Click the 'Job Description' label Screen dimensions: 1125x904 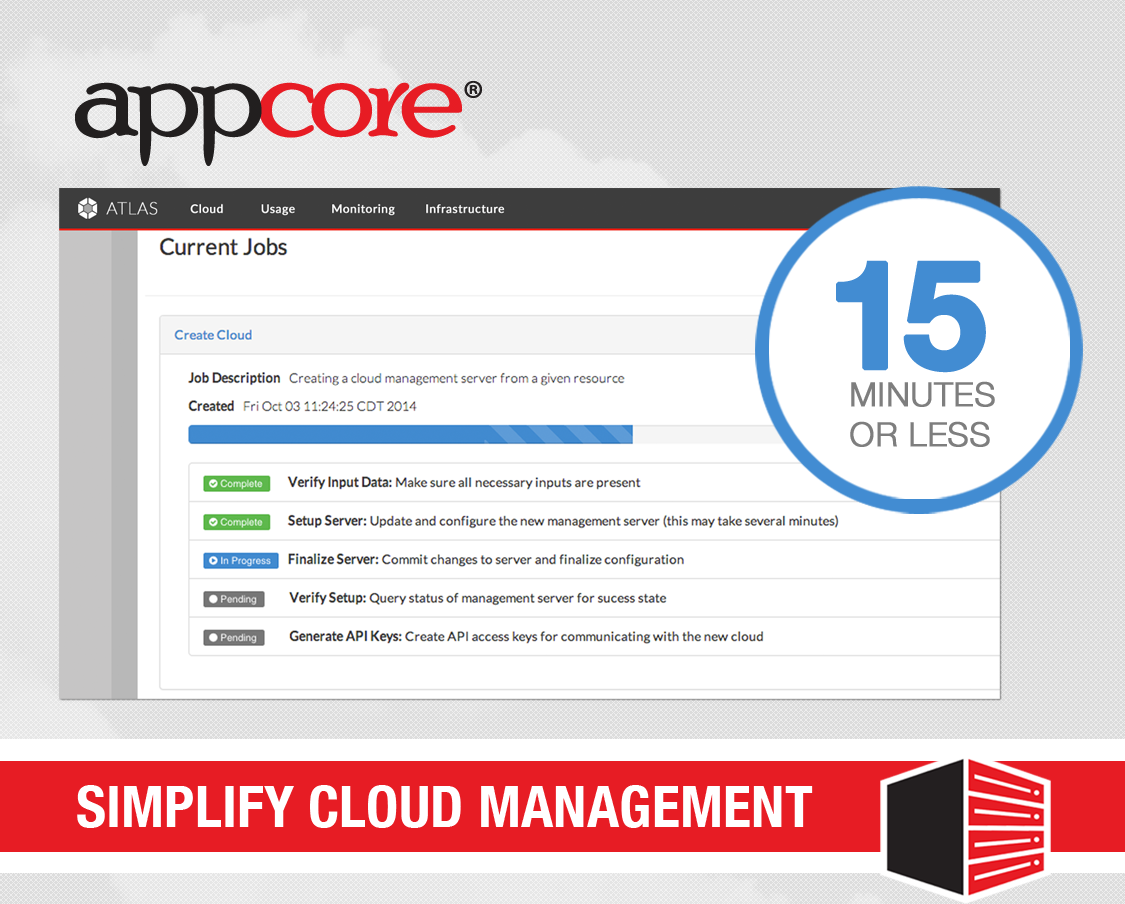234,378
